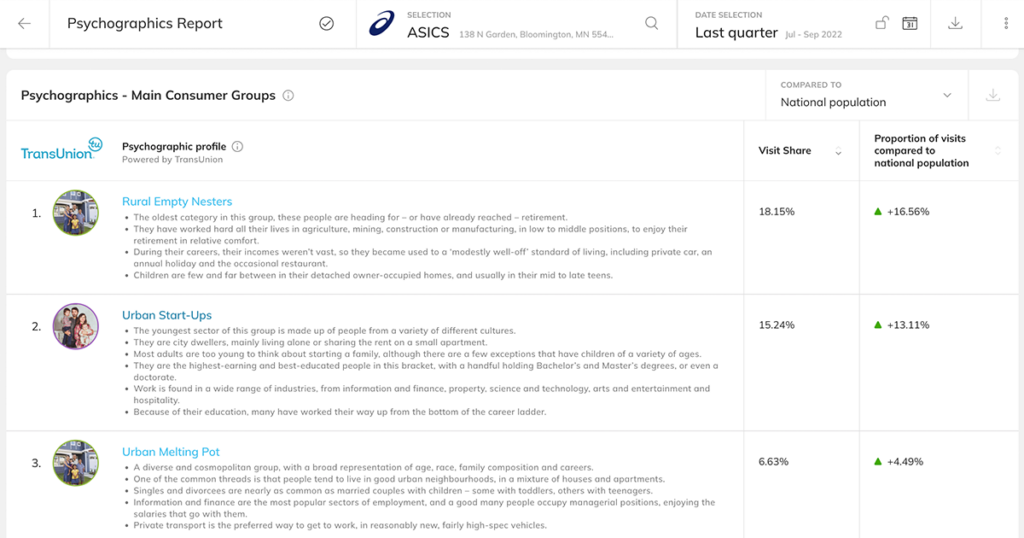1024x538 pixels.
Task: Show info for Main Consumer Groups title
Action: [x=288, y=95]
